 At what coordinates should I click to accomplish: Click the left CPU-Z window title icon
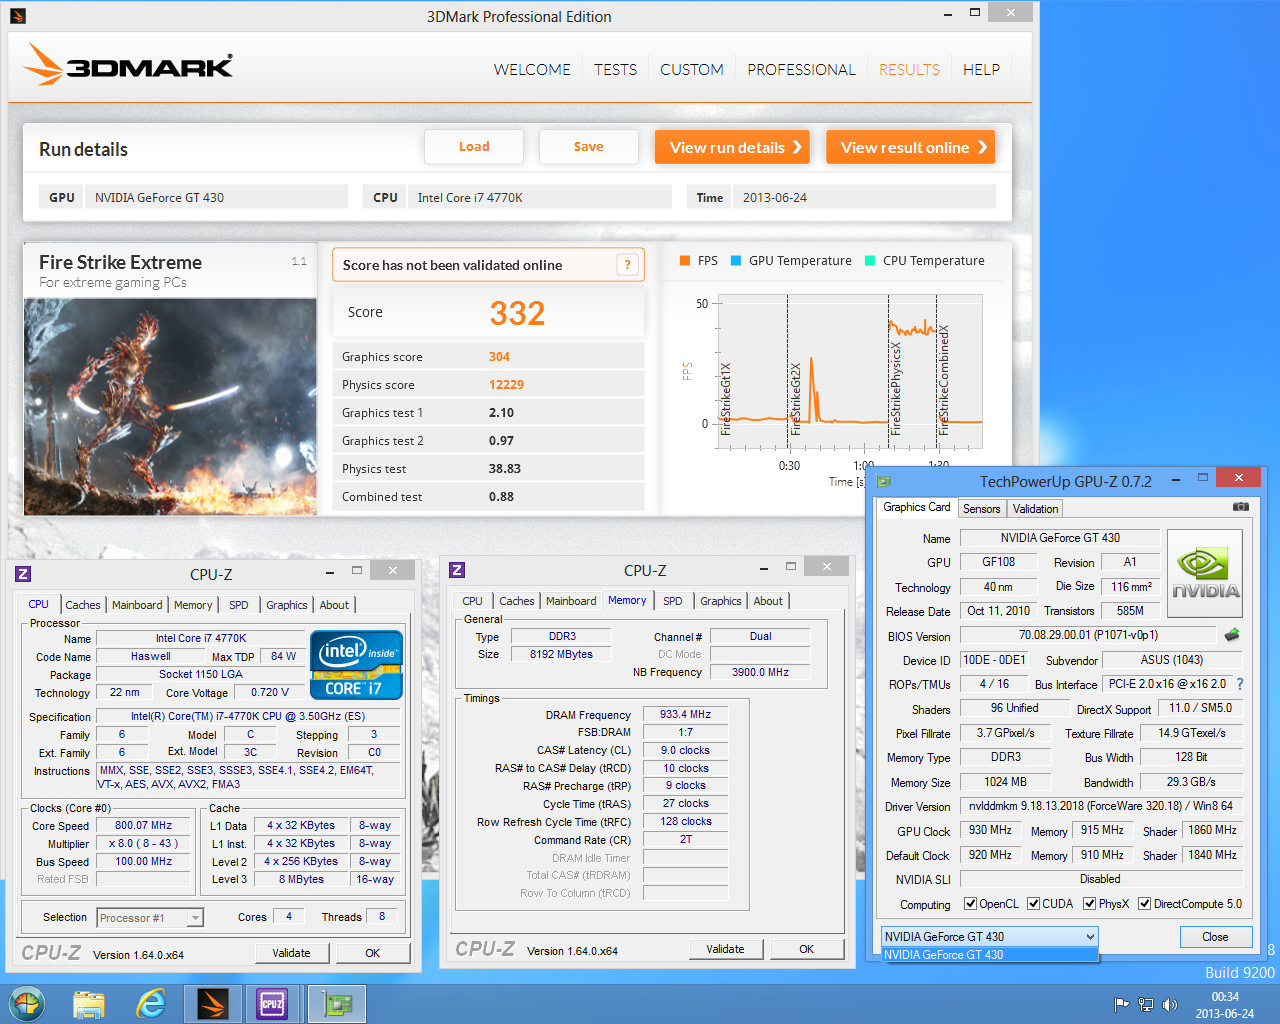click(23, 573)
